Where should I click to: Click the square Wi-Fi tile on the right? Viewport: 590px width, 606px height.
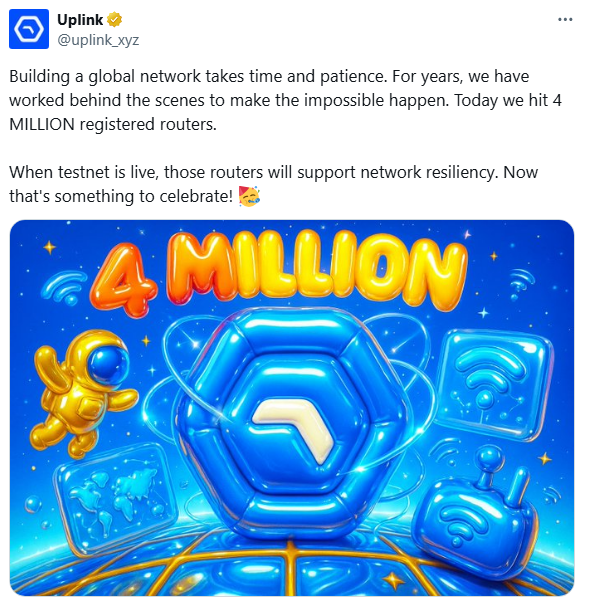point(496,384)
